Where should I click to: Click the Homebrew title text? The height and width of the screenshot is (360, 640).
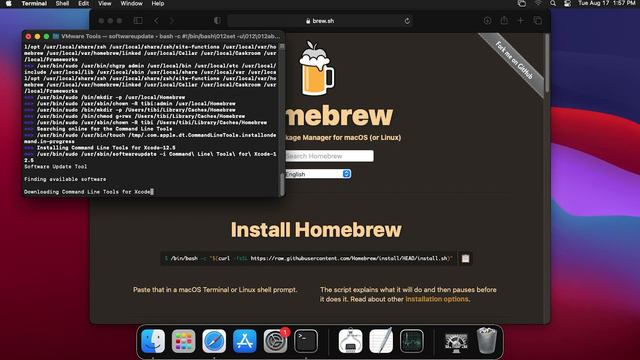click(339, 116)
